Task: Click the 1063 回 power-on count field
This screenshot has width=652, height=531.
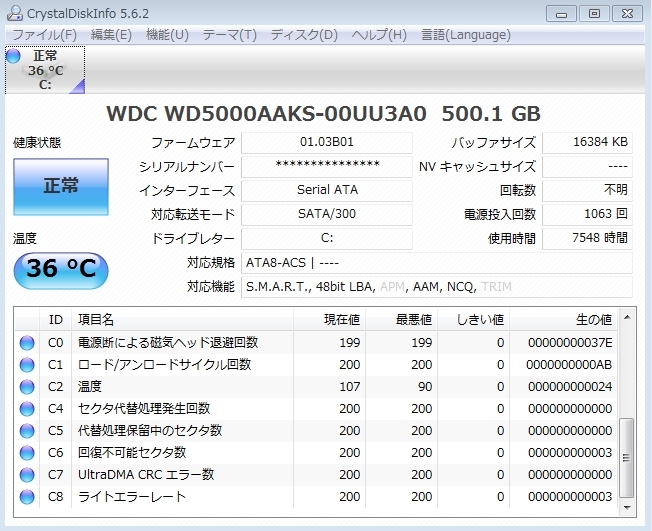Action: (587, 214)
